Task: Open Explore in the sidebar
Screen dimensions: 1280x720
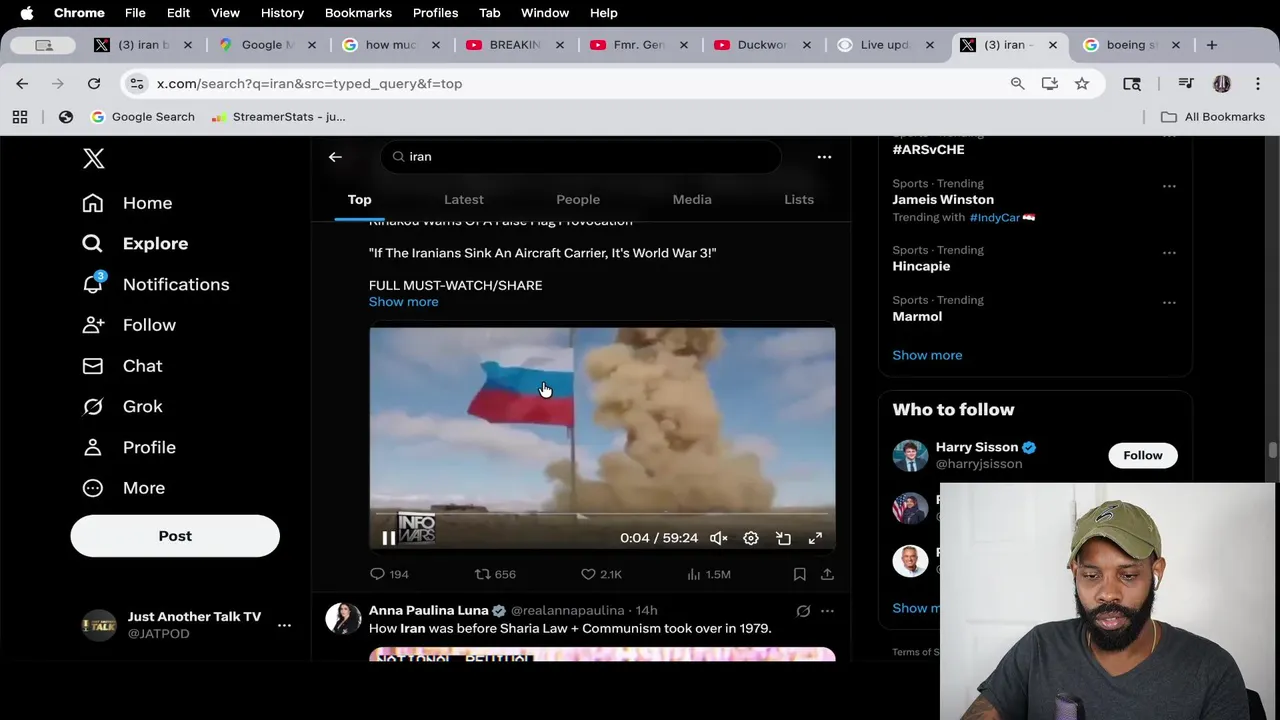Action: (135, 243)
